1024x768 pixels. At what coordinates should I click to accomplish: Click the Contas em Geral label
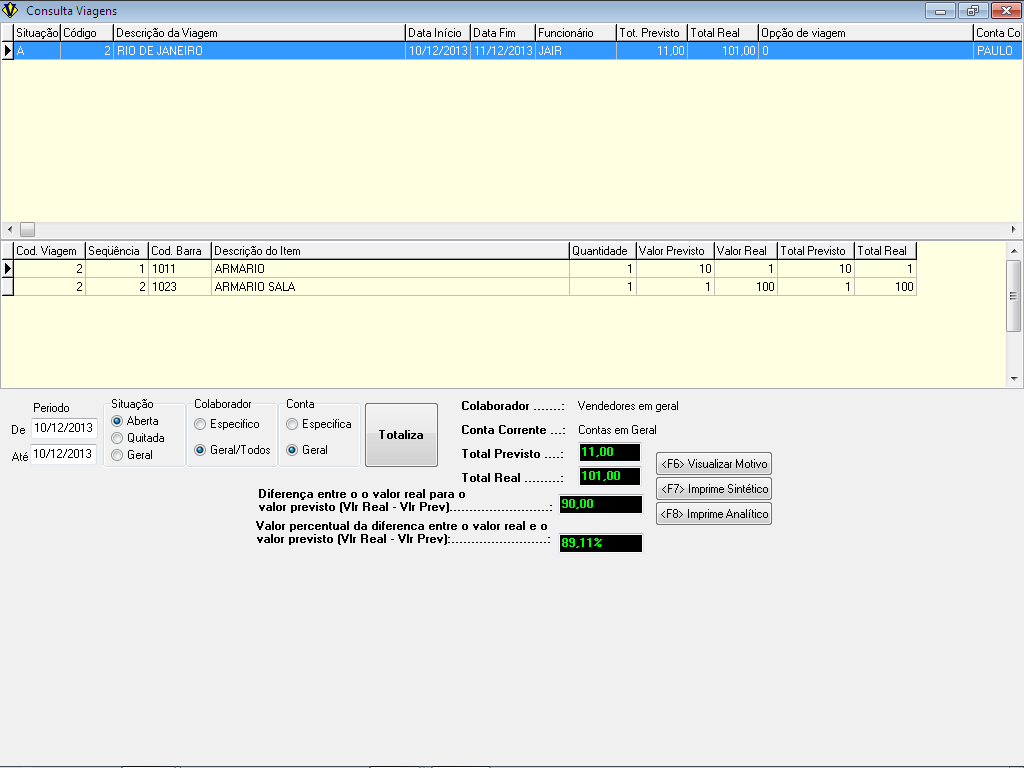click(x=617, y=430)
